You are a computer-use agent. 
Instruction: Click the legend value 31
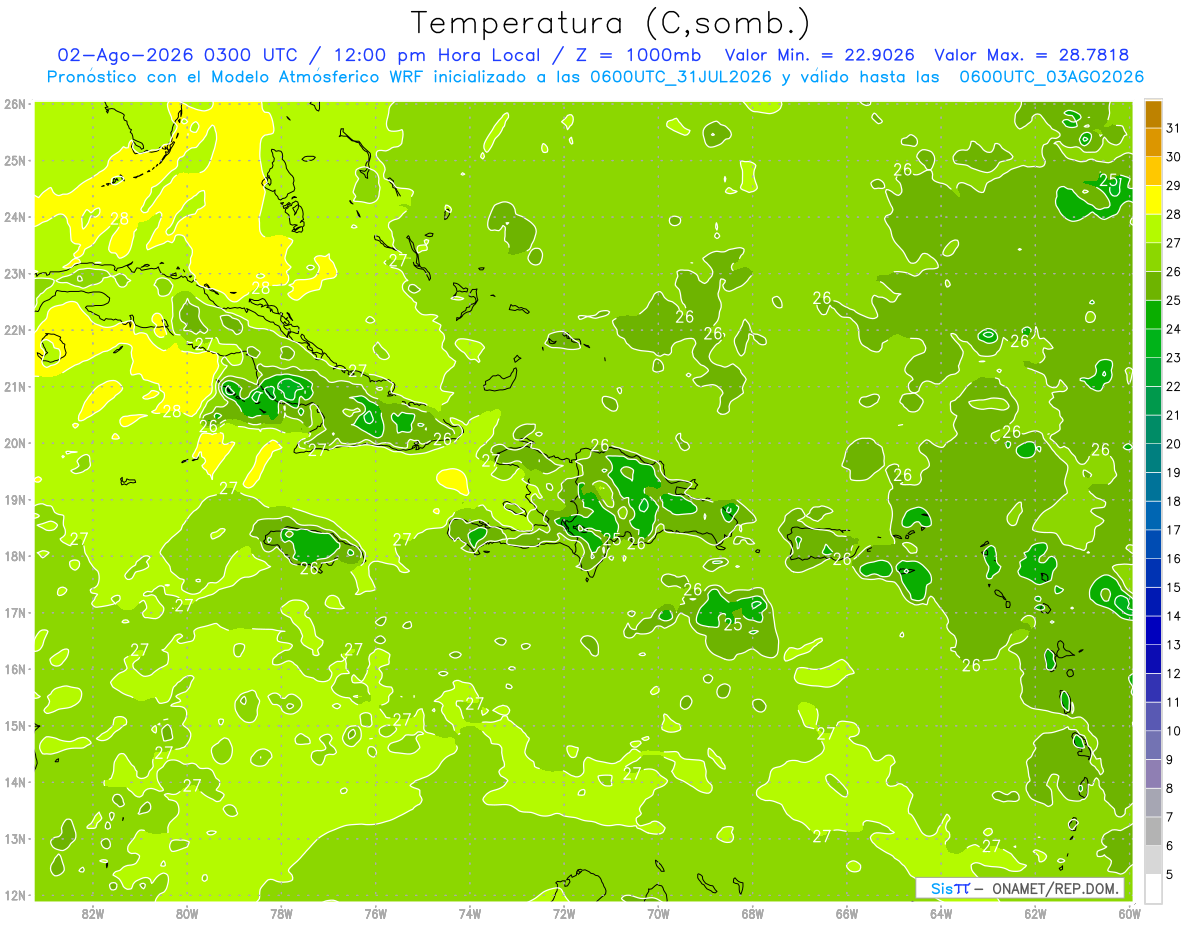pos(1174,128)
